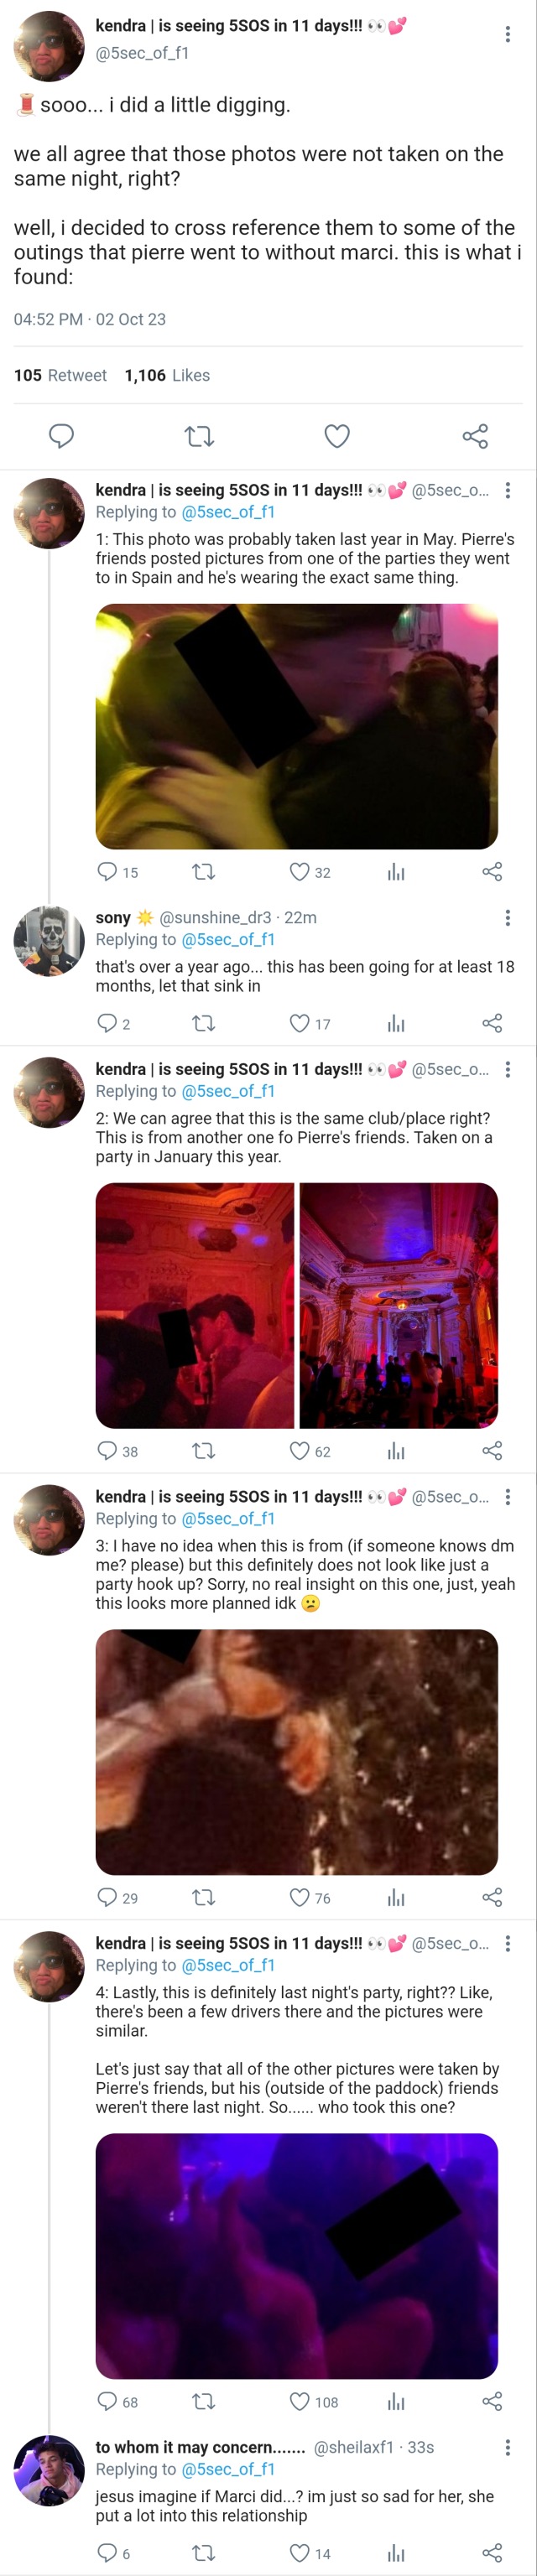537x2576 pixels.
Task: Open sheilaxf1's profile avatar
Action: point(49,2471)
